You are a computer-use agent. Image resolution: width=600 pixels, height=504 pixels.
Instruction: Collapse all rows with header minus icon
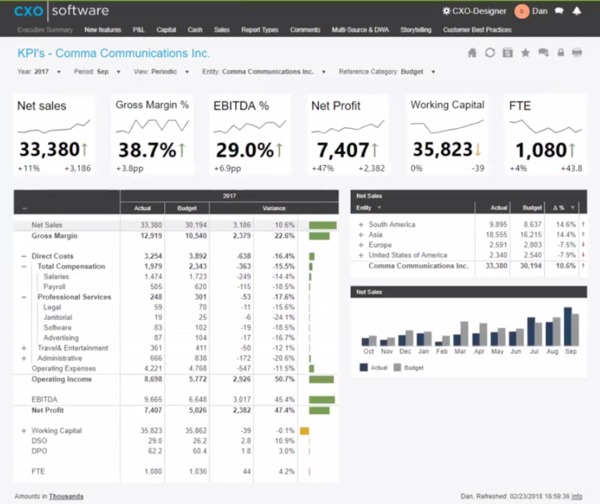[24, 209]
